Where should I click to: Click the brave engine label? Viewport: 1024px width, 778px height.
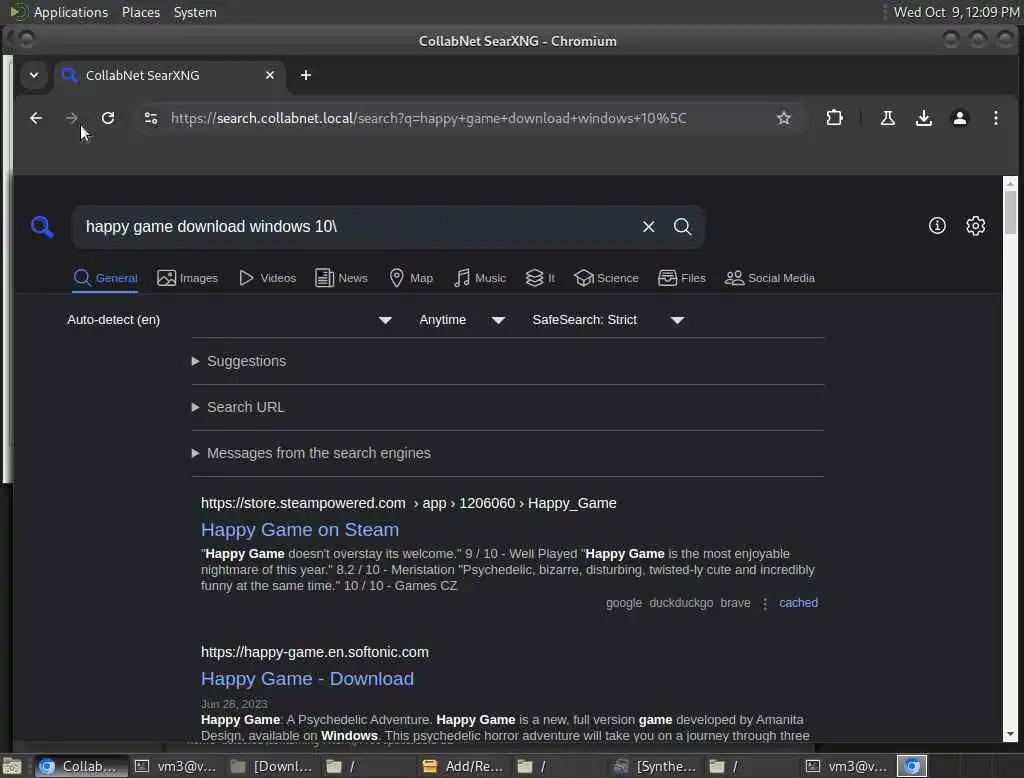tap(735, 603)
